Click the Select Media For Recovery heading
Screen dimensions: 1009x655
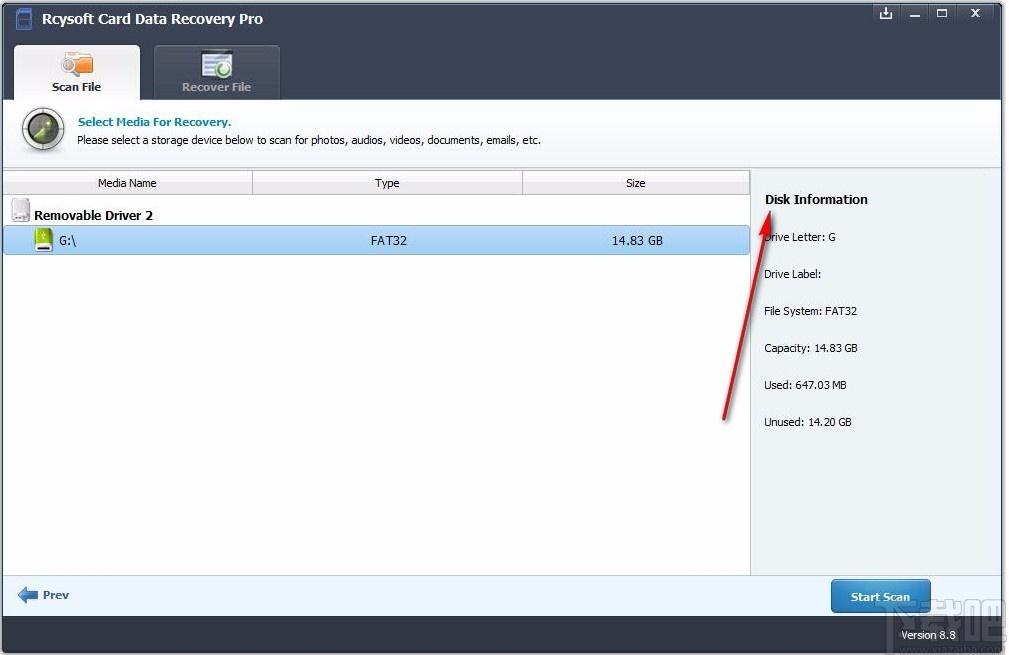(154, 122)
